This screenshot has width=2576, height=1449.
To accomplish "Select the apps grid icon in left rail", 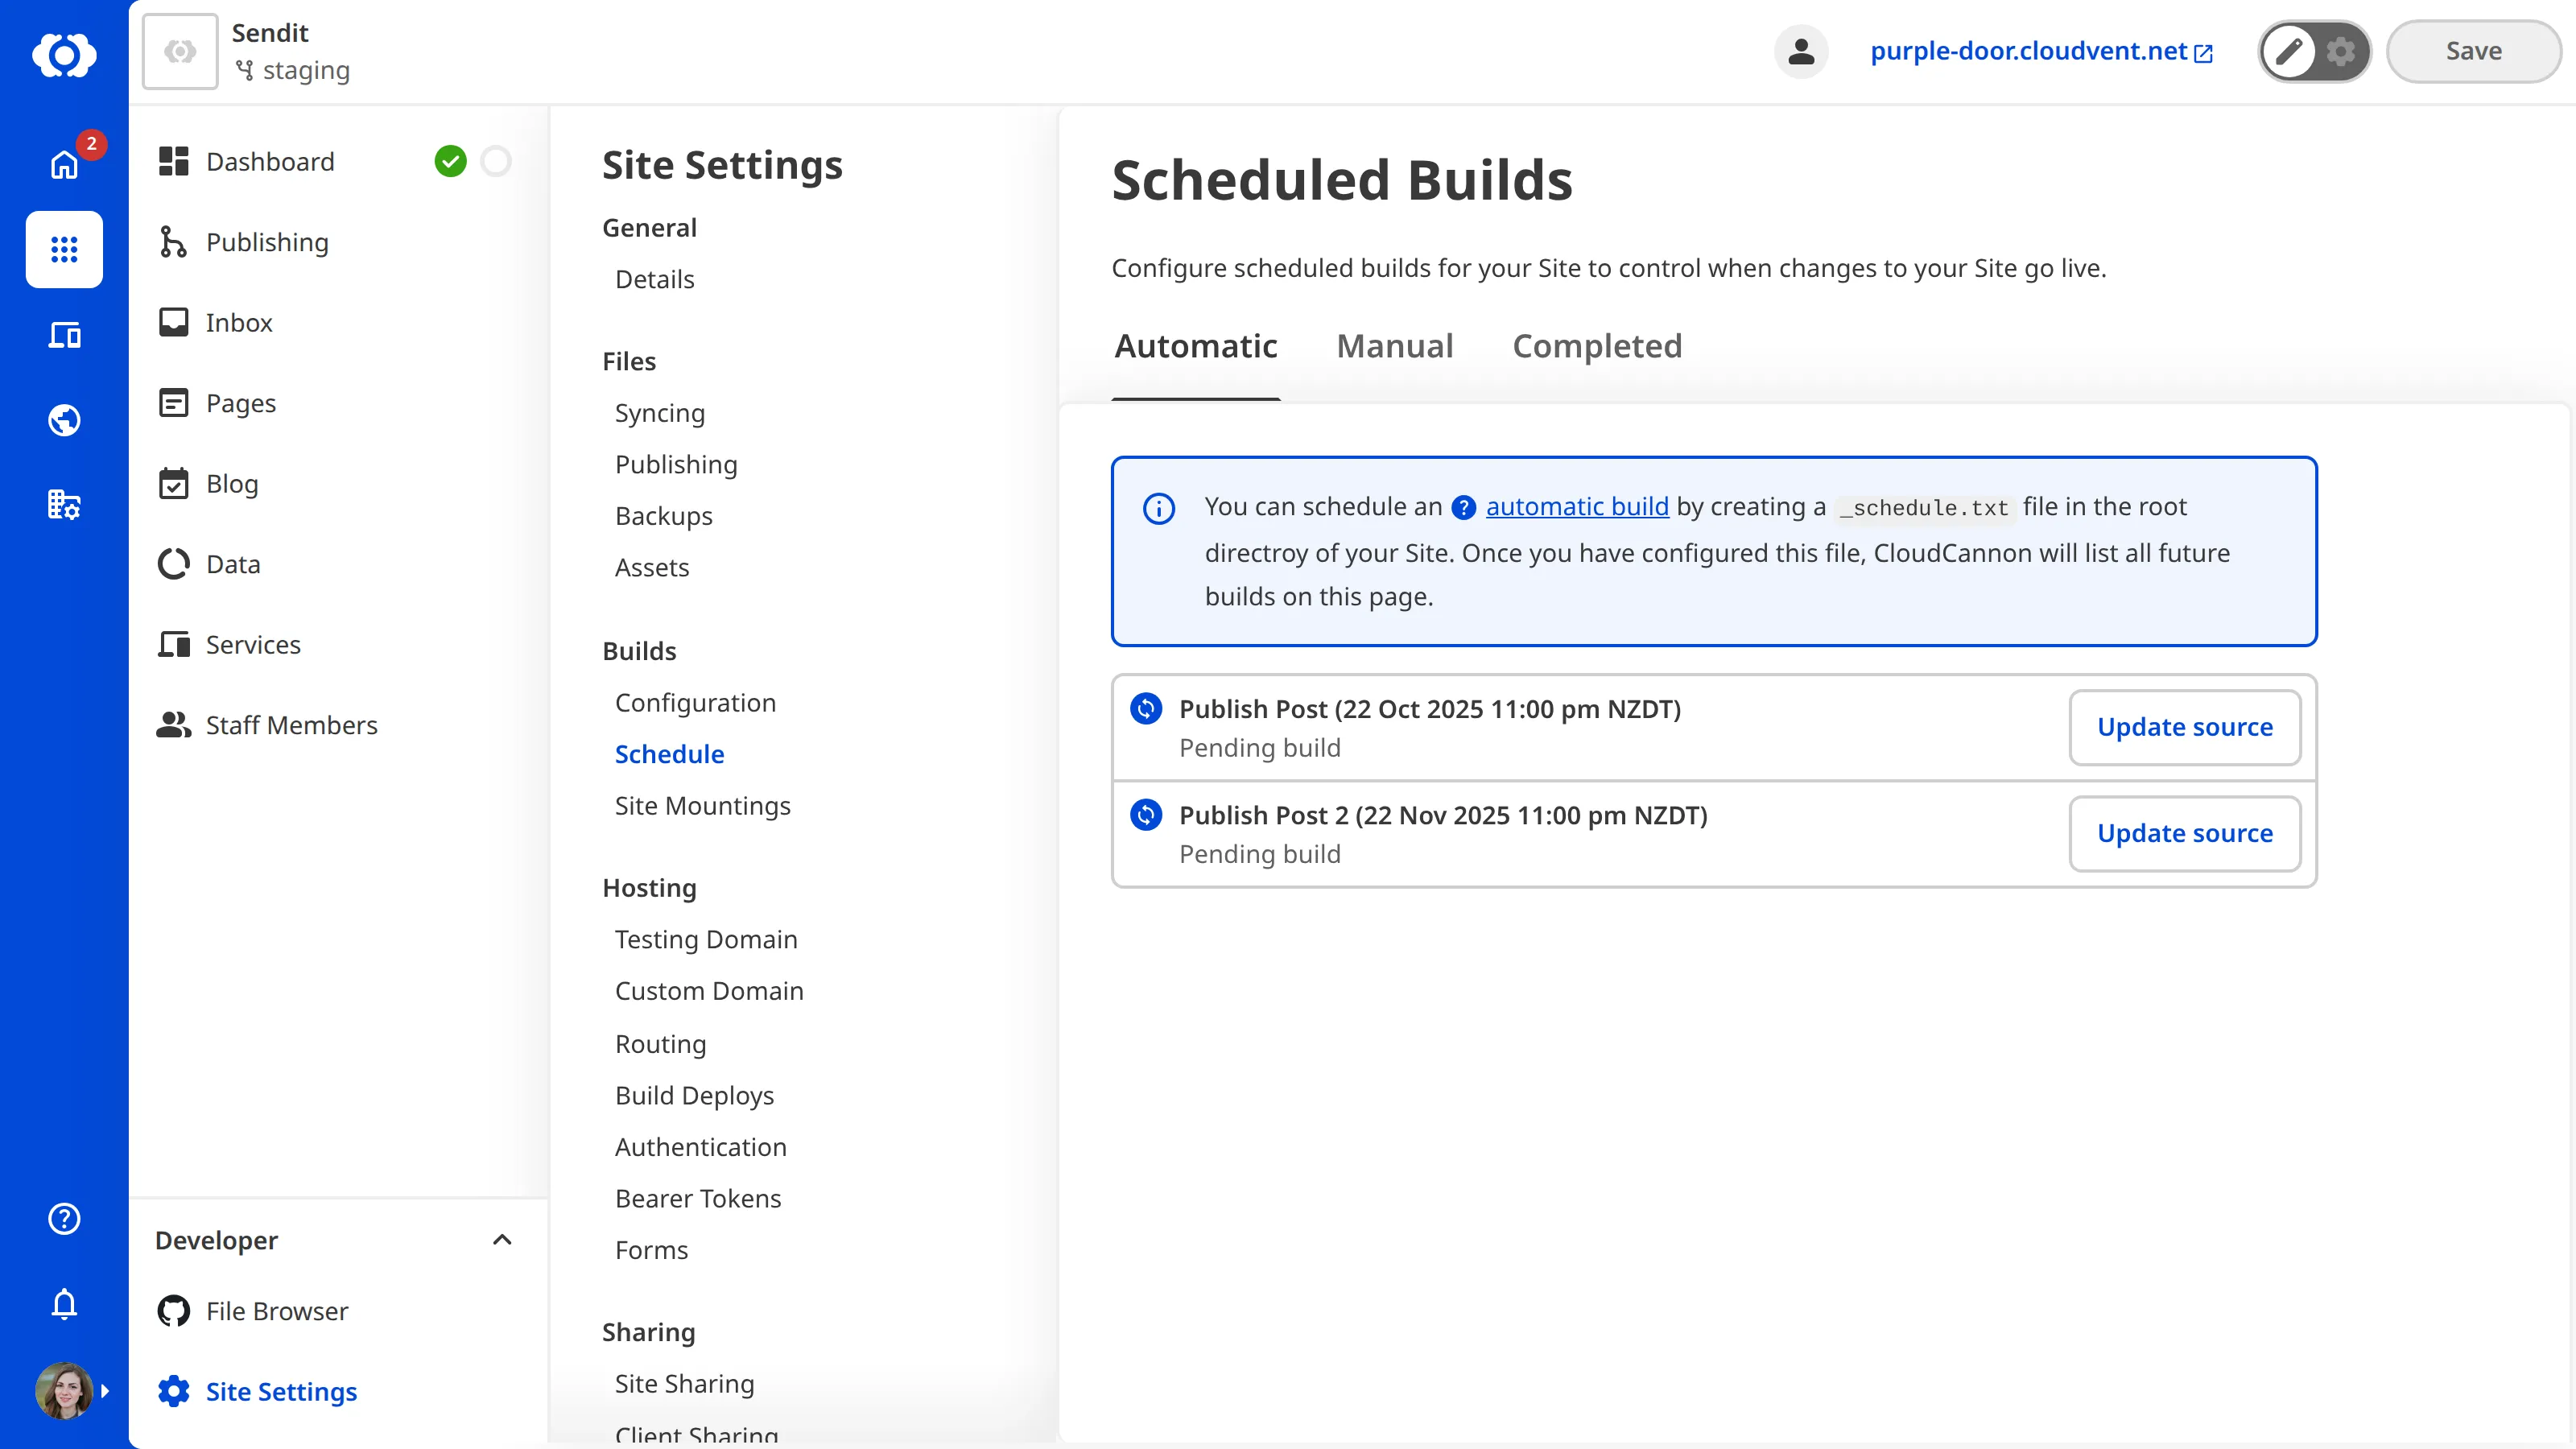I will click(64, 249).
